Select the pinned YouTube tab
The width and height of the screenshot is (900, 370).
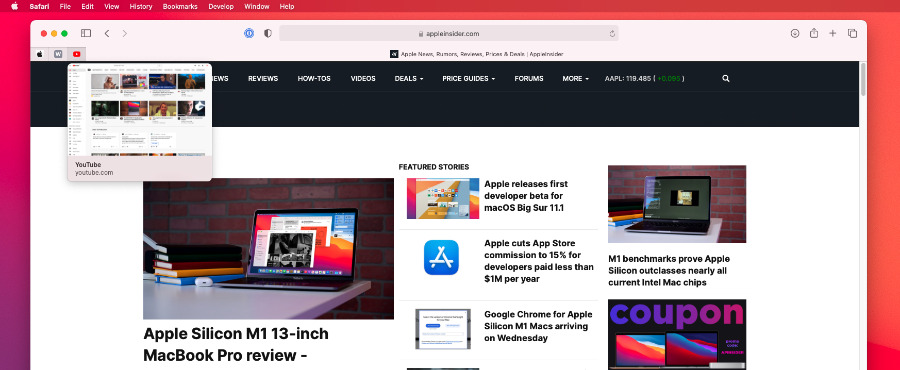coord(76,54)
